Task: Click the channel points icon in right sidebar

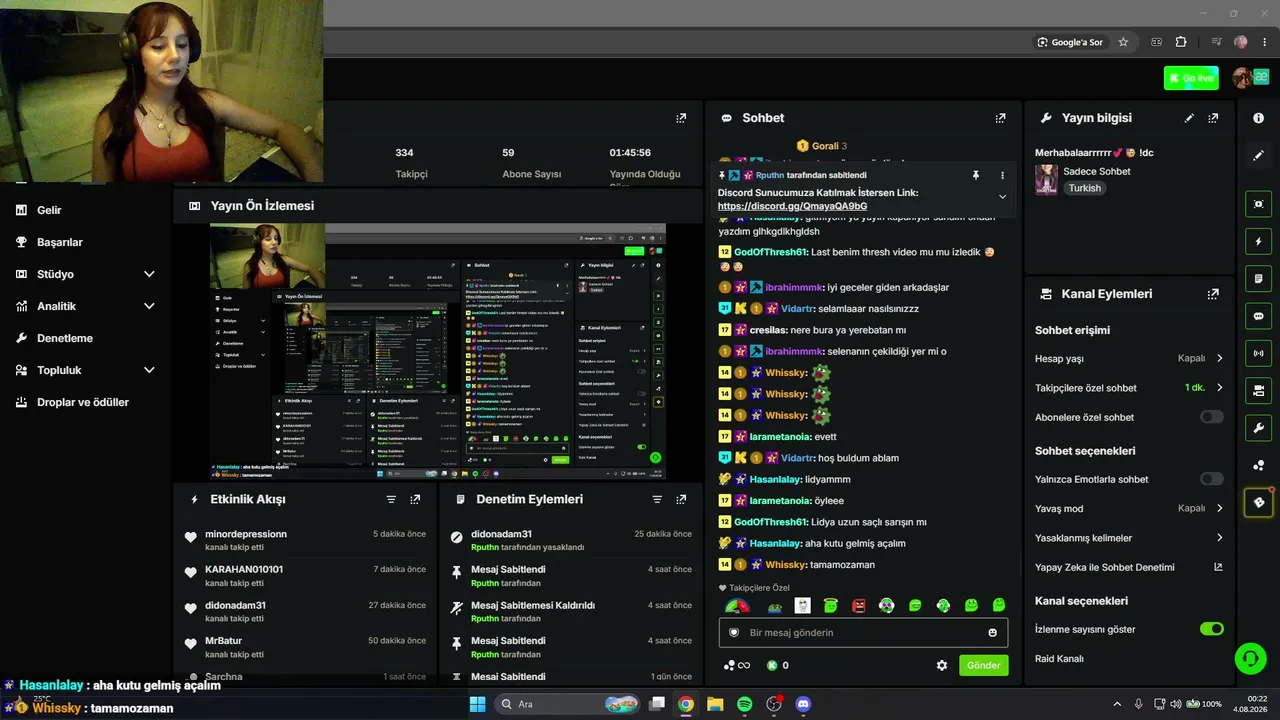Action: 1258,465
